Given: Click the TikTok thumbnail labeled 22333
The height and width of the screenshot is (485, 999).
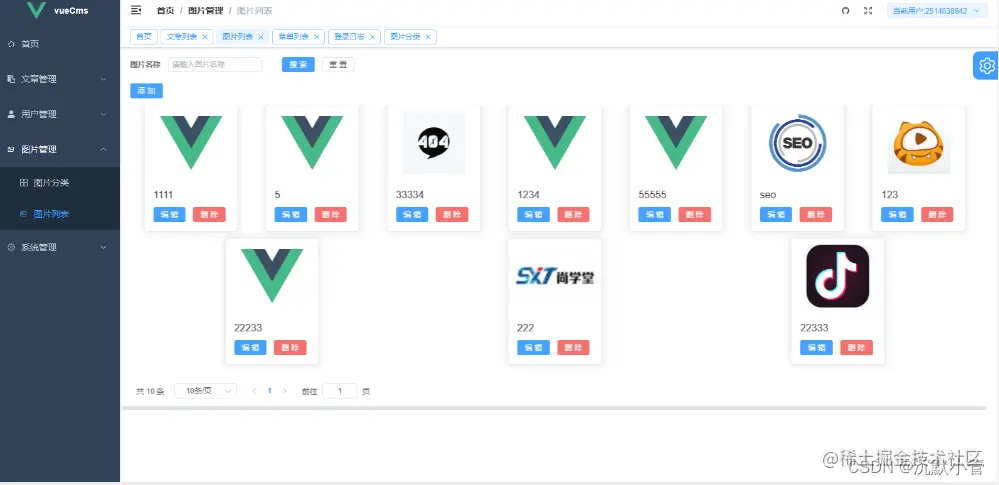Looking at the screenshot, I should 837,276.
